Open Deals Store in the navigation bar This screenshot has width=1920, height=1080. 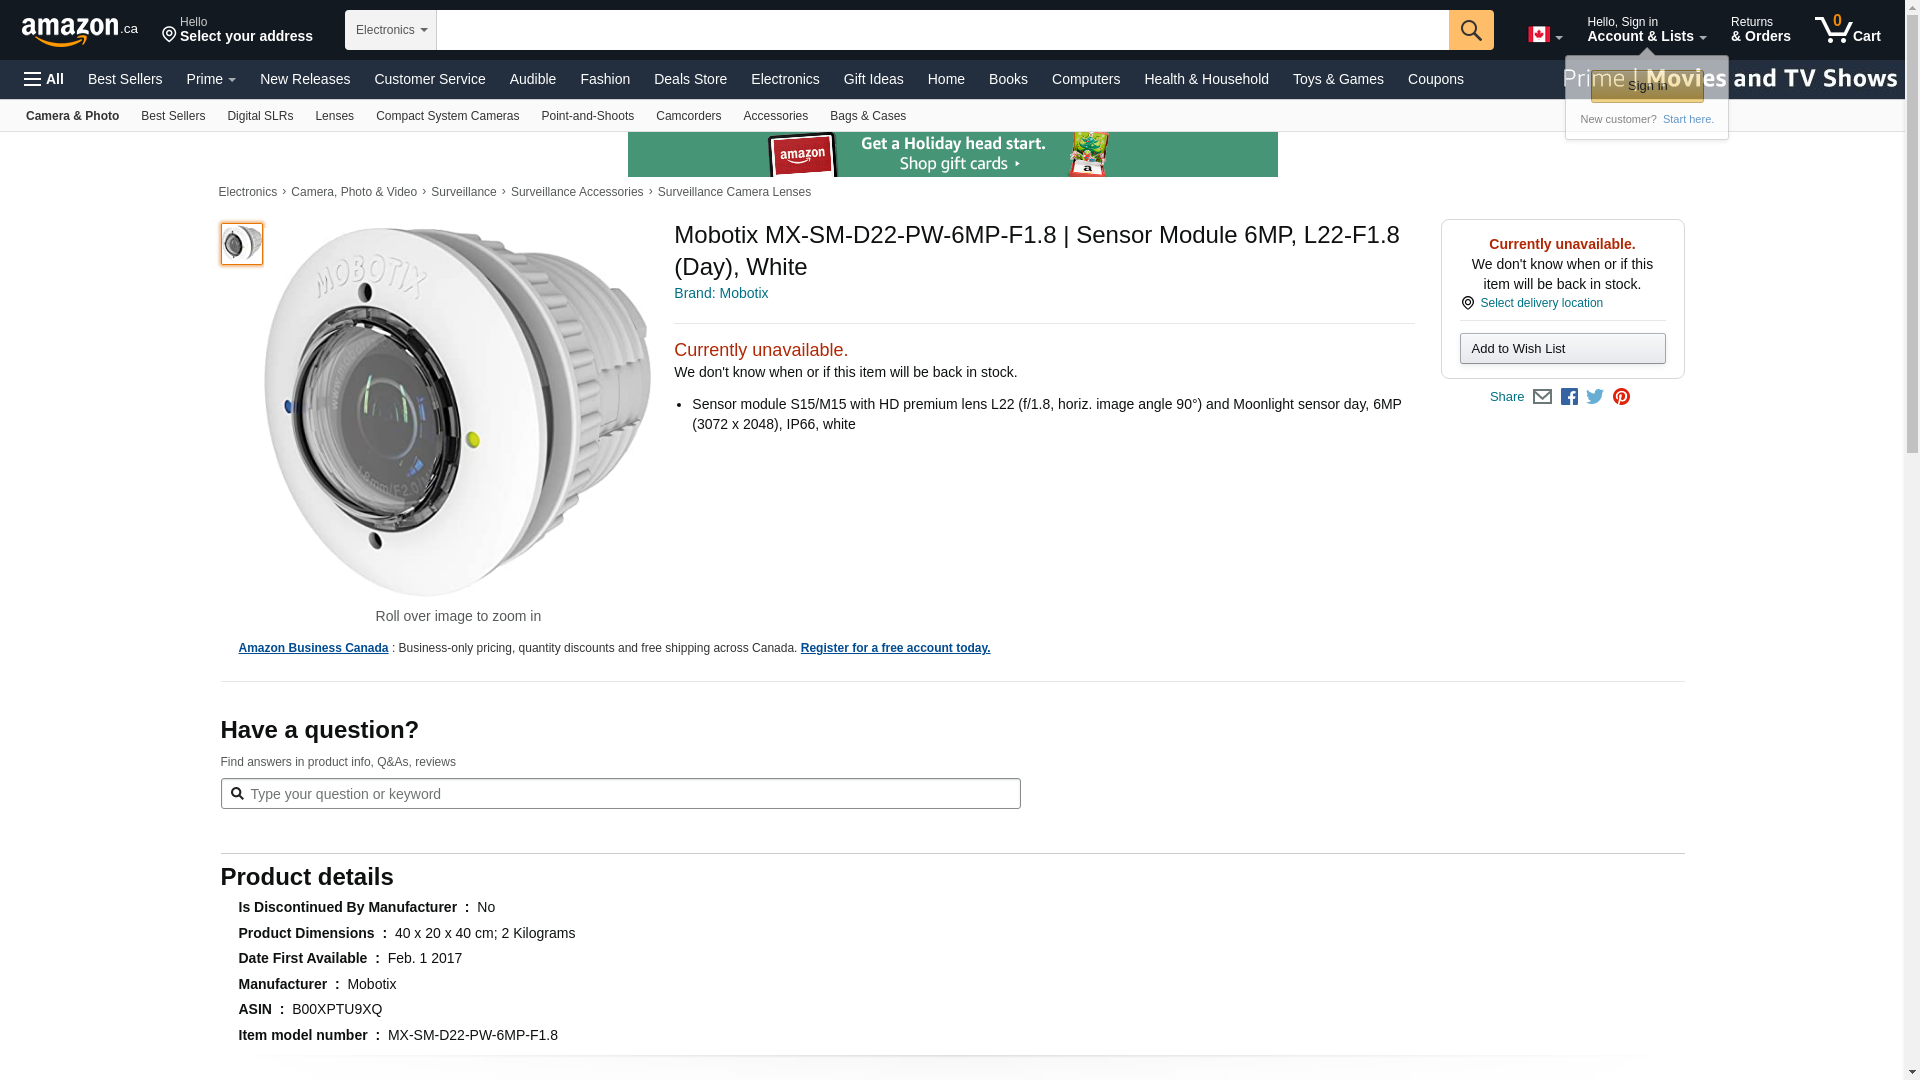690,79
